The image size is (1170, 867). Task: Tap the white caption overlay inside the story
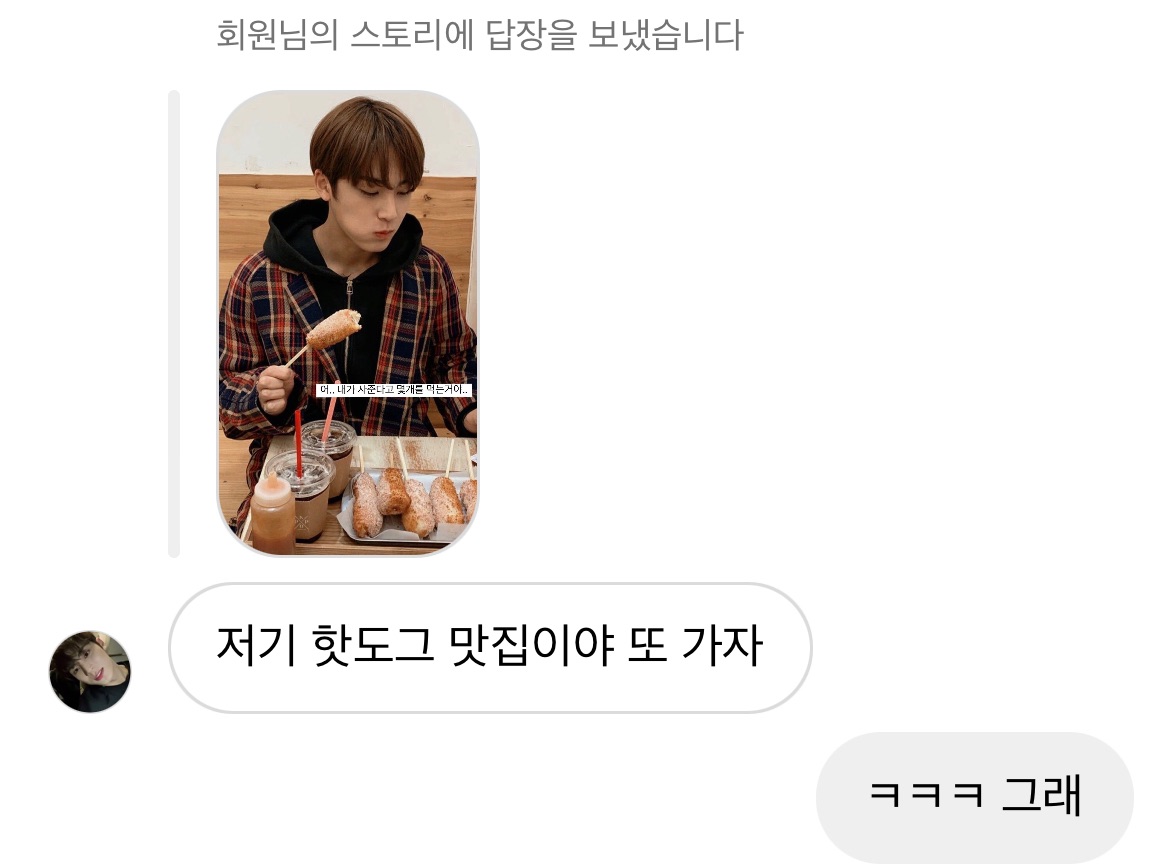394,389
